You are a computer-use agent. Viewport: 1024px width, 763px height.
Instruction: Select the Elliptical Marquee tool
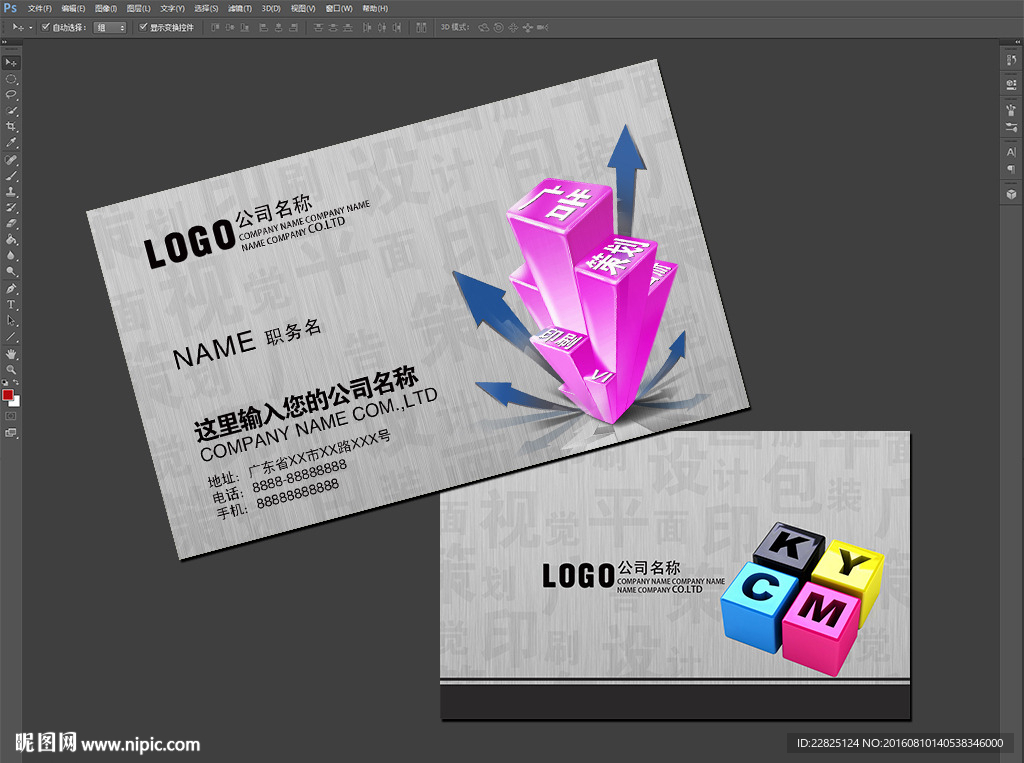pos(11,79)
